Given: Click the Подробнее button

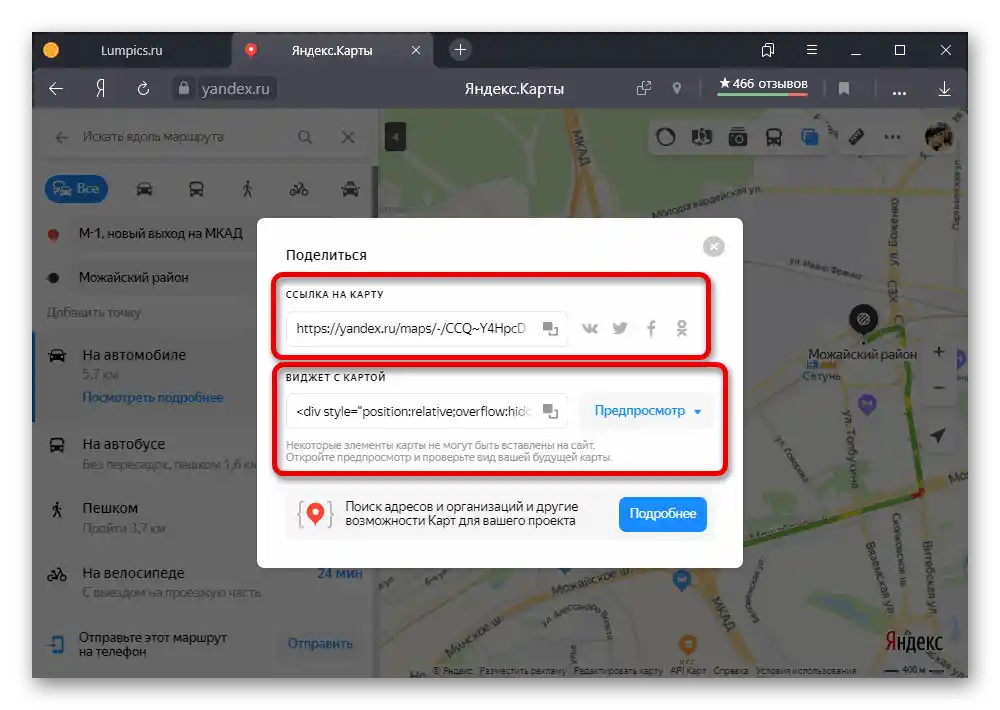Looking at the screenshot, I should coord(663,514).
